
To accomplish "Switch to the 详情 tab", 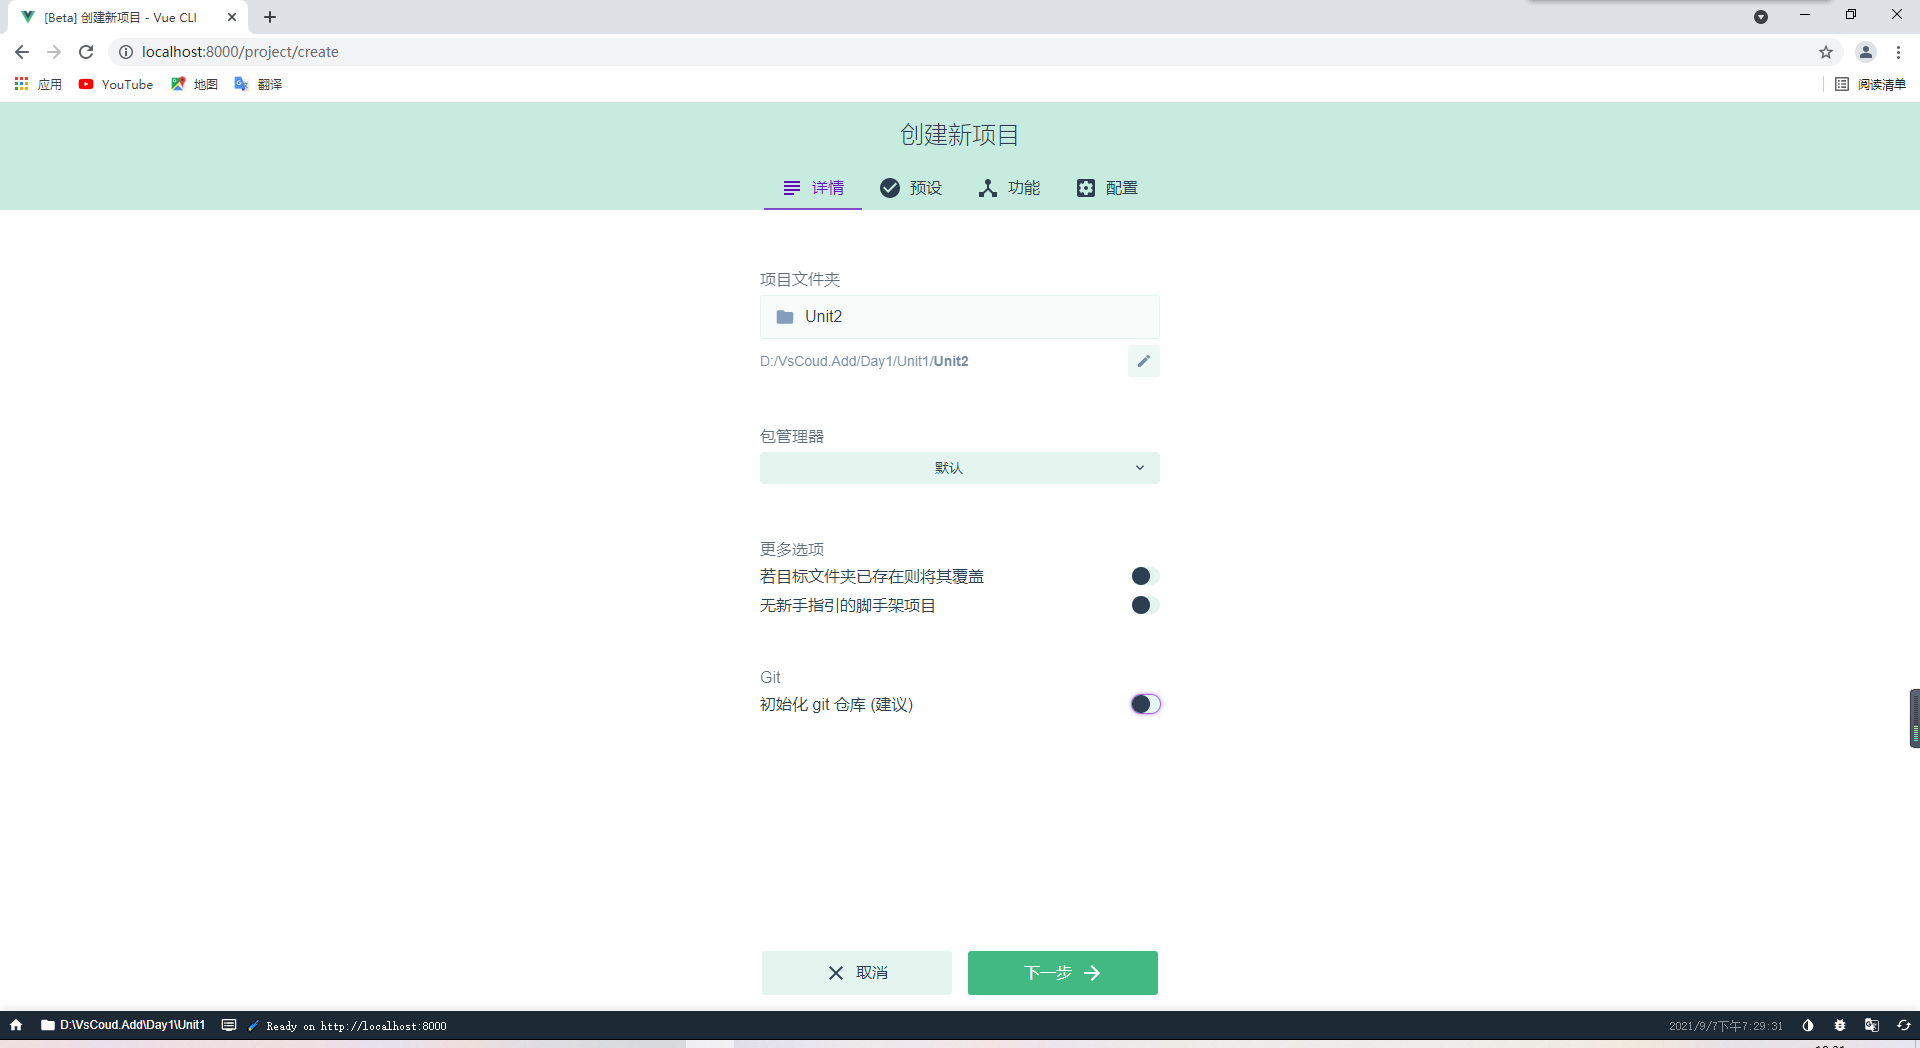I will coord(813,188).
